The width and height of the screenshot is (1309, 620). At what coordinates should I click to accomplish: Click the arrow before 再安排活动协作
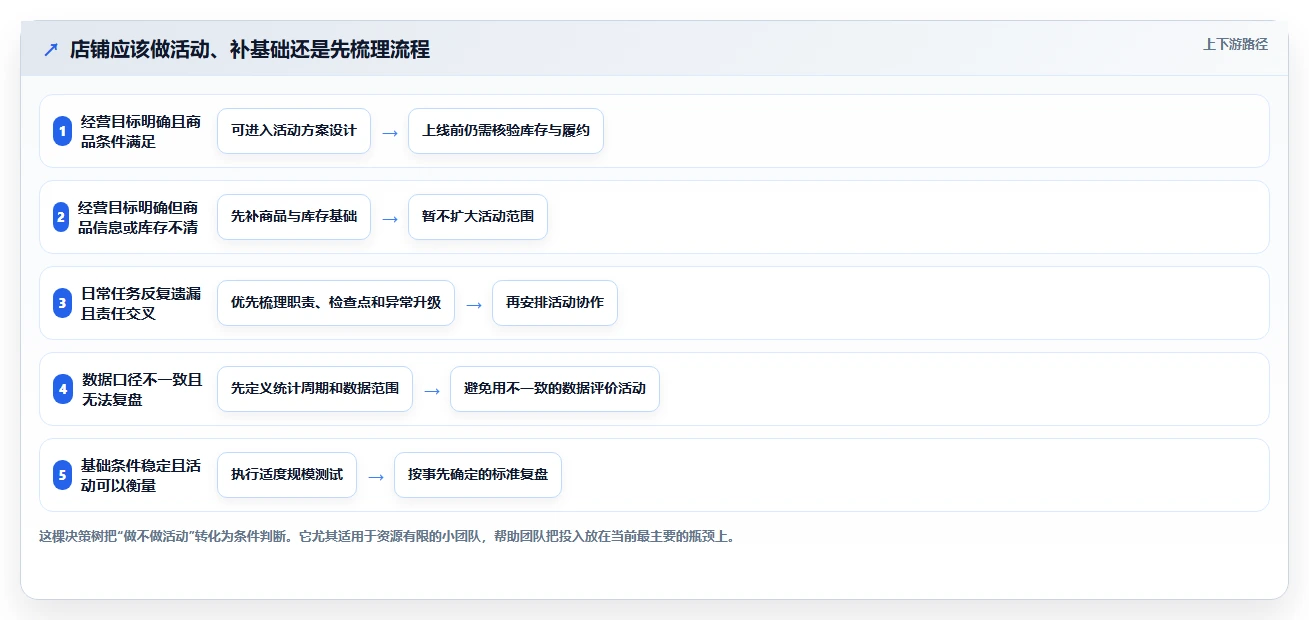click(x=474, y=304)
